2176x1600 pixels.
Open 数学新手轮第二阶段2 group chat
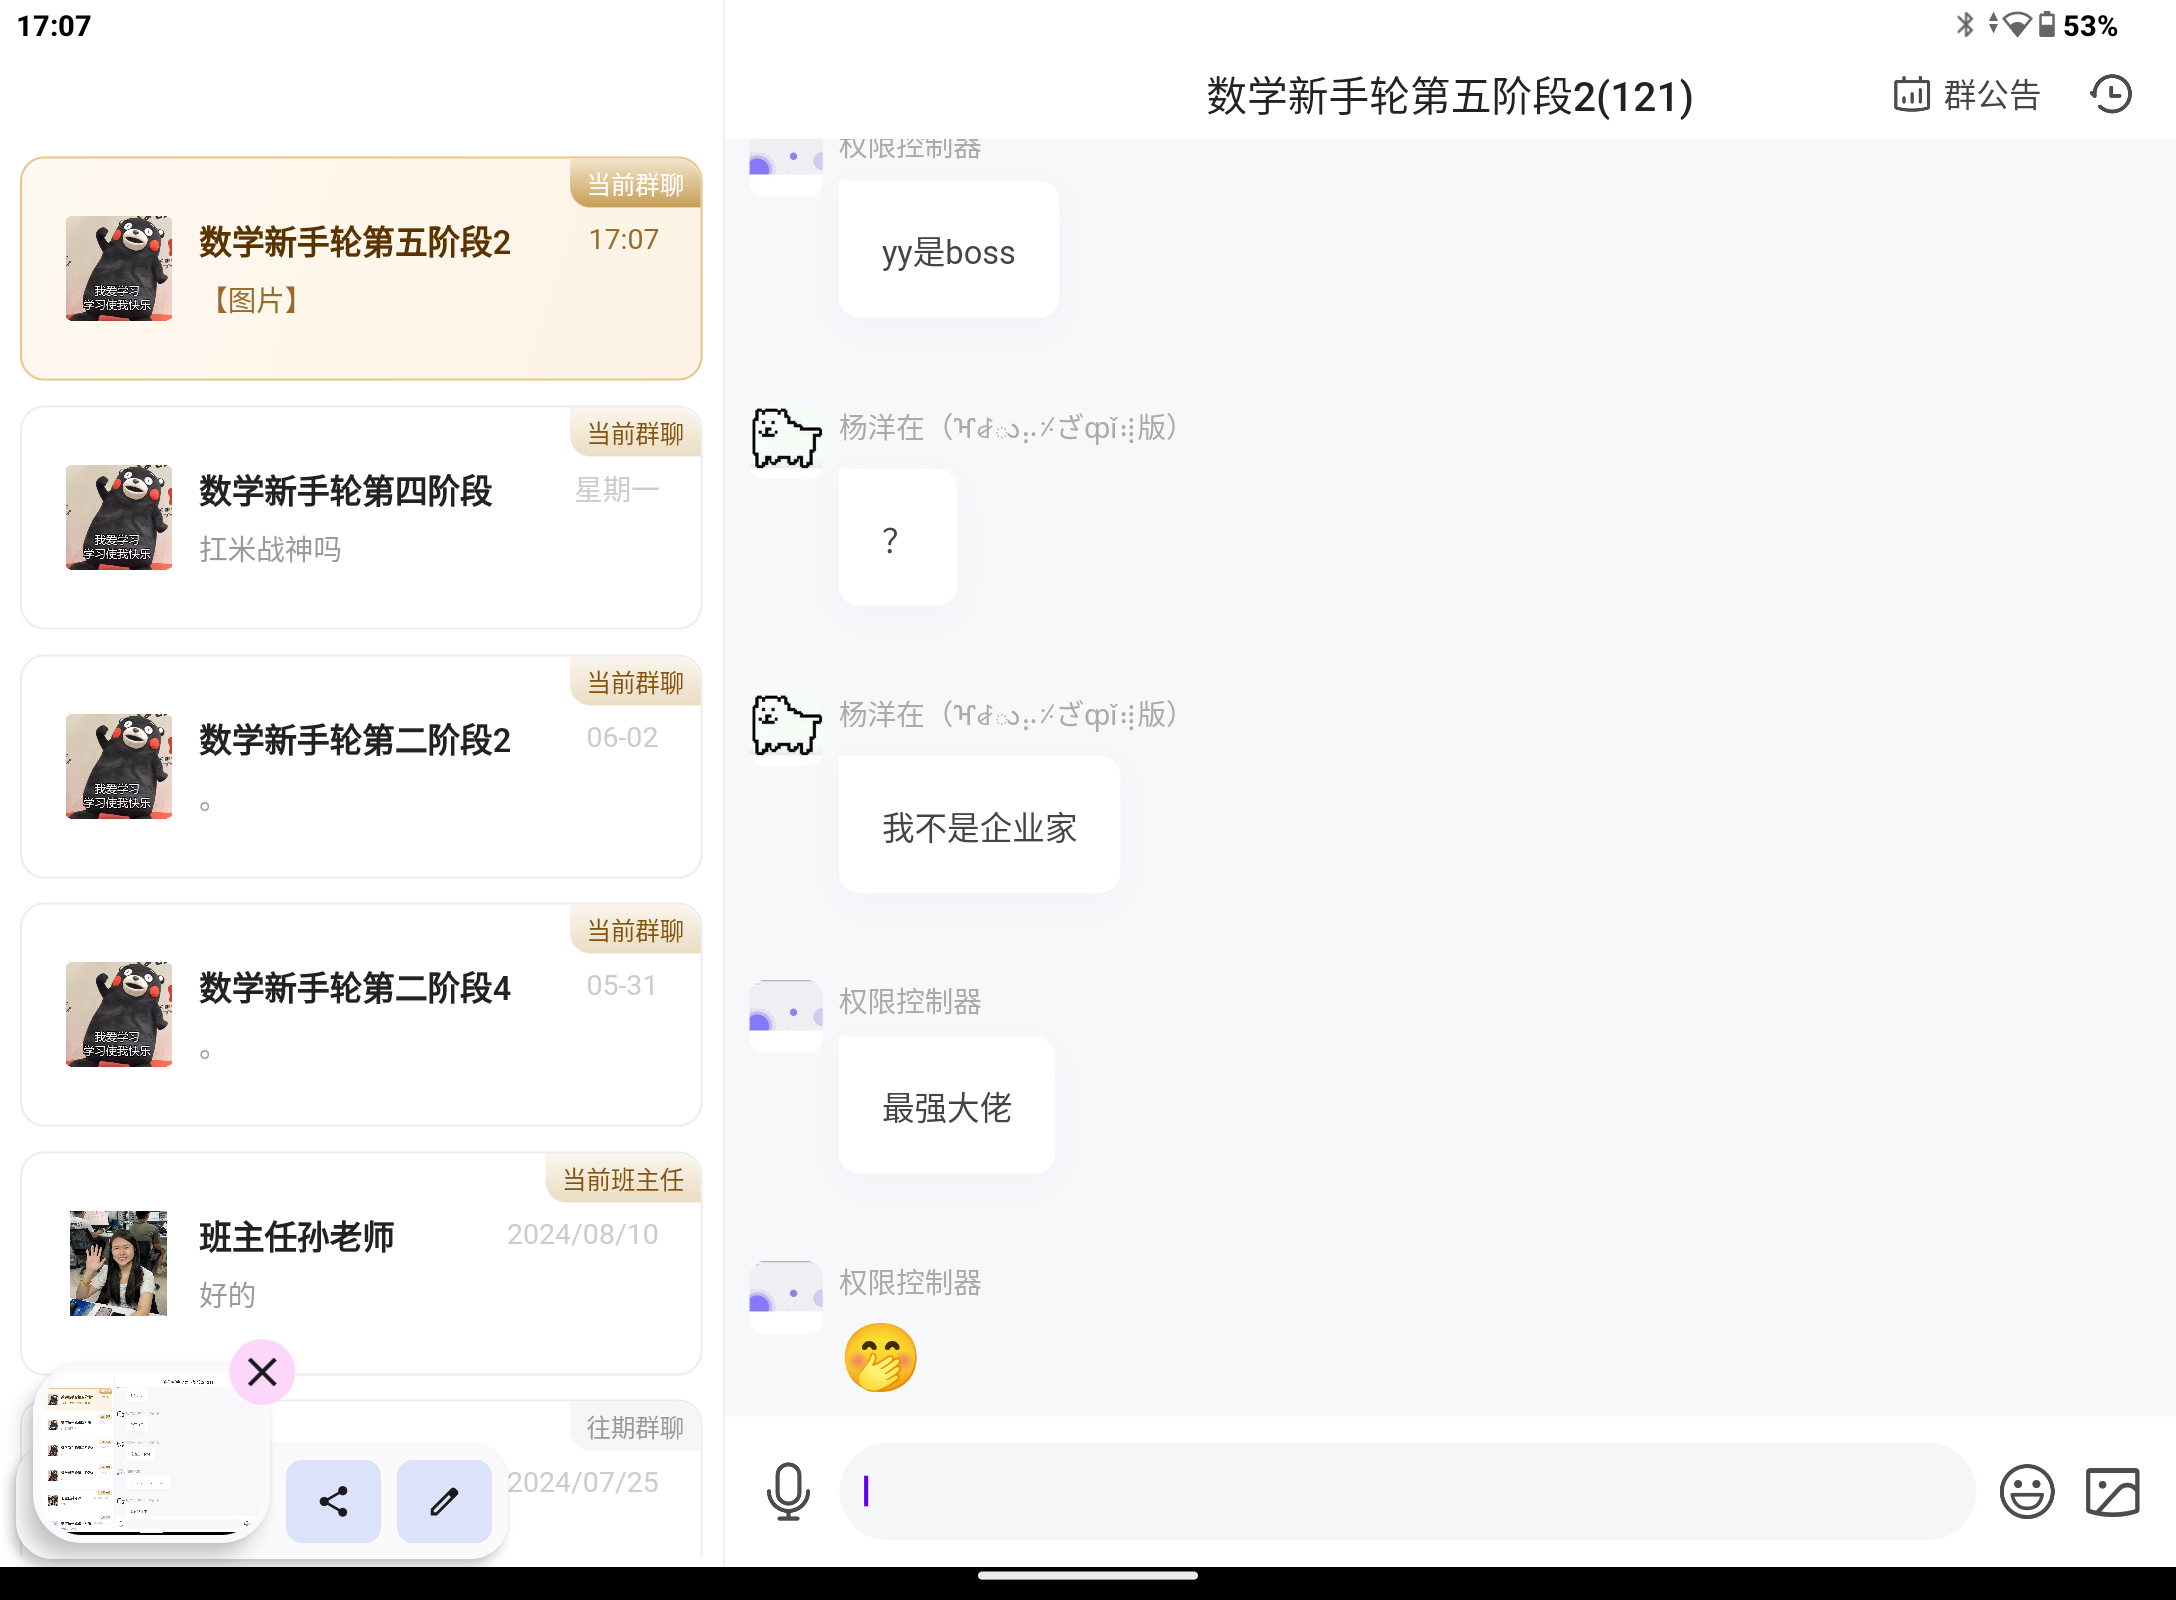[x=361, y=766]
